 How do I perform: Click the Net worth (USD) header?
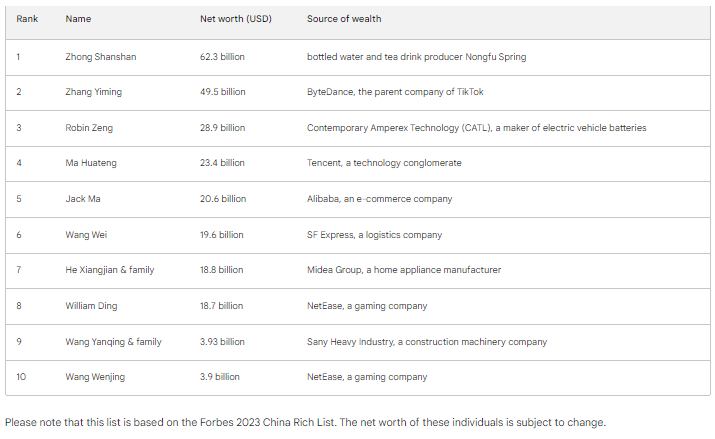[x=236, y=19]
